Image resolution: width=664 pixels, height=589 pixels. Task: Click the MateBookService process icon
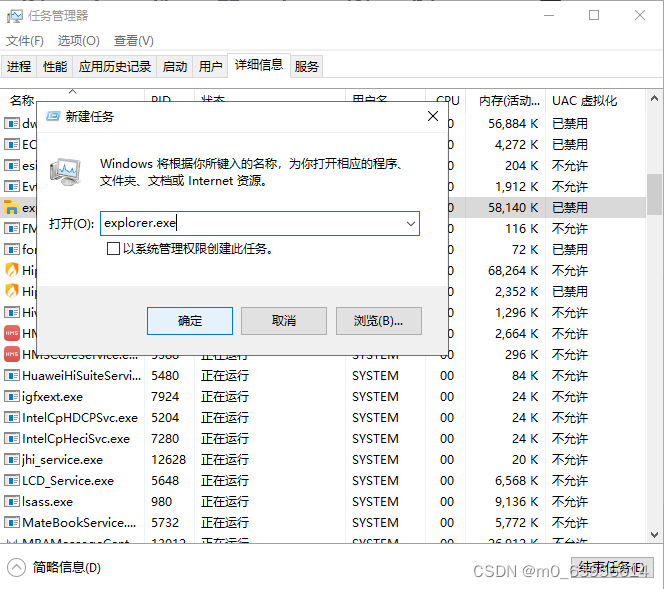click(x=12, y=523)
